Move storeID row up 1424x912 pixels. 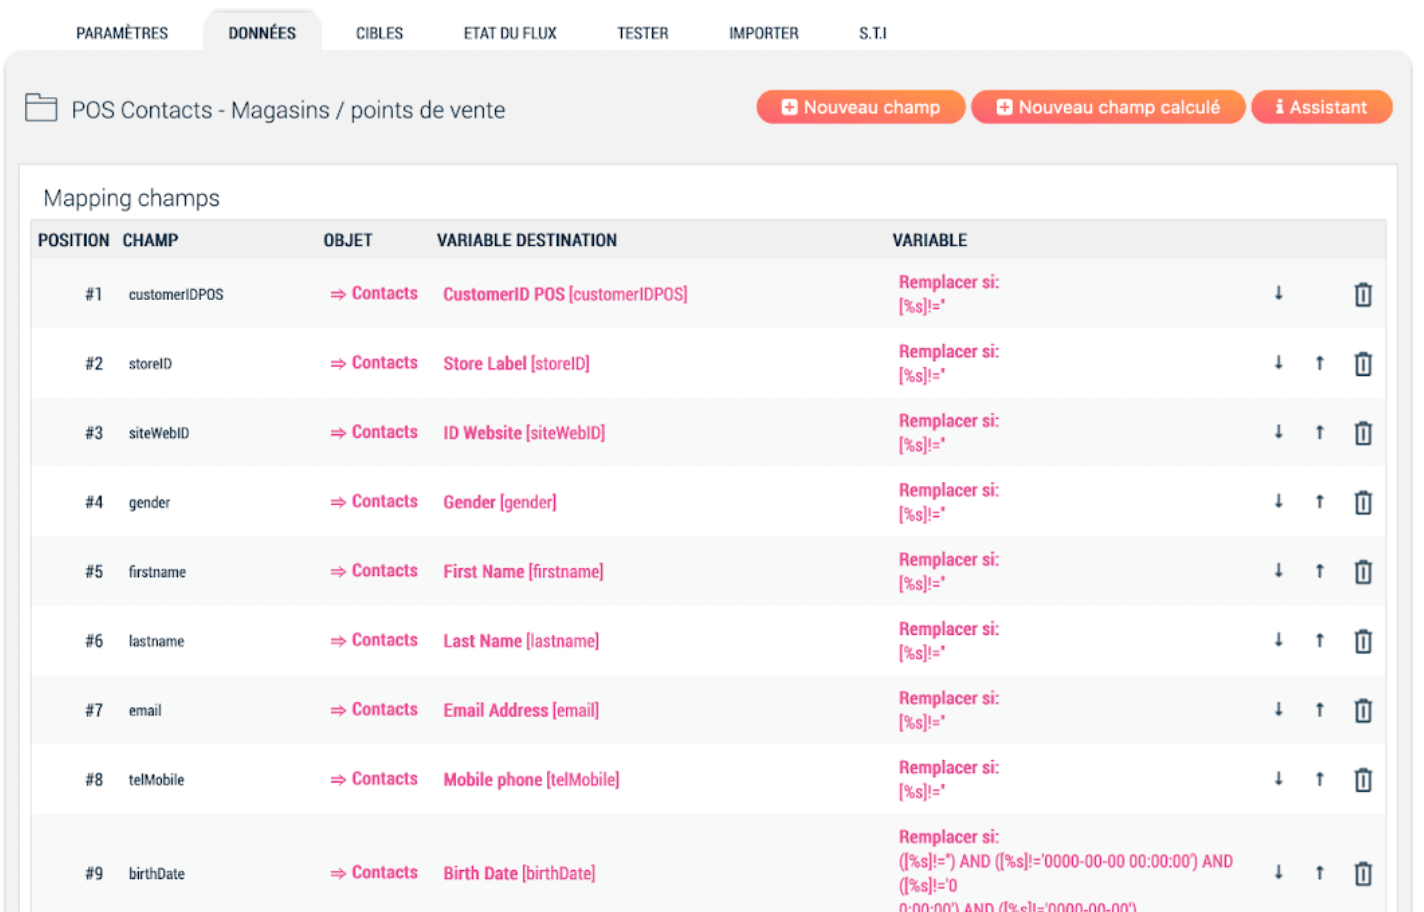(x=1319, y=363)
